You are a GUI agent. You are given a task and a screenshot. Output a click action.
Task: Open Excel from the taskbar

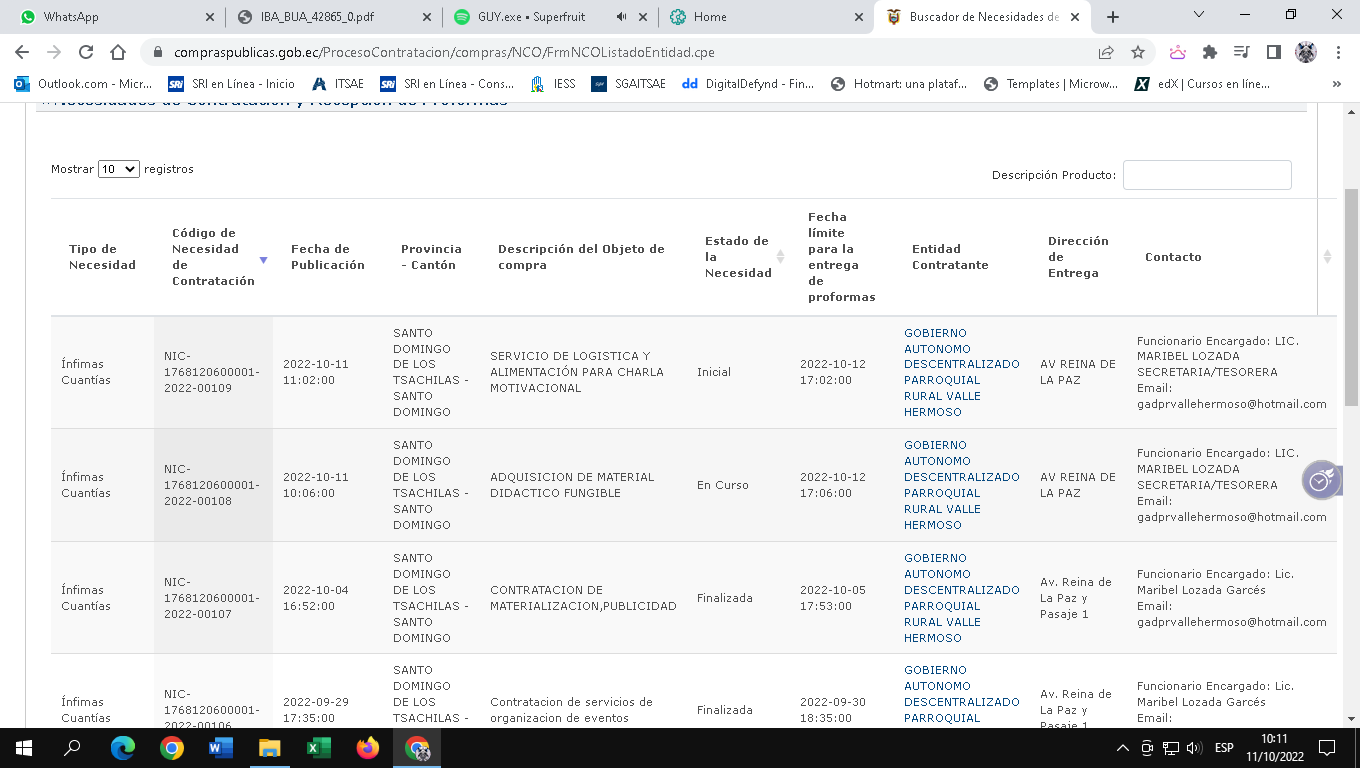click(x=319, y=748)
